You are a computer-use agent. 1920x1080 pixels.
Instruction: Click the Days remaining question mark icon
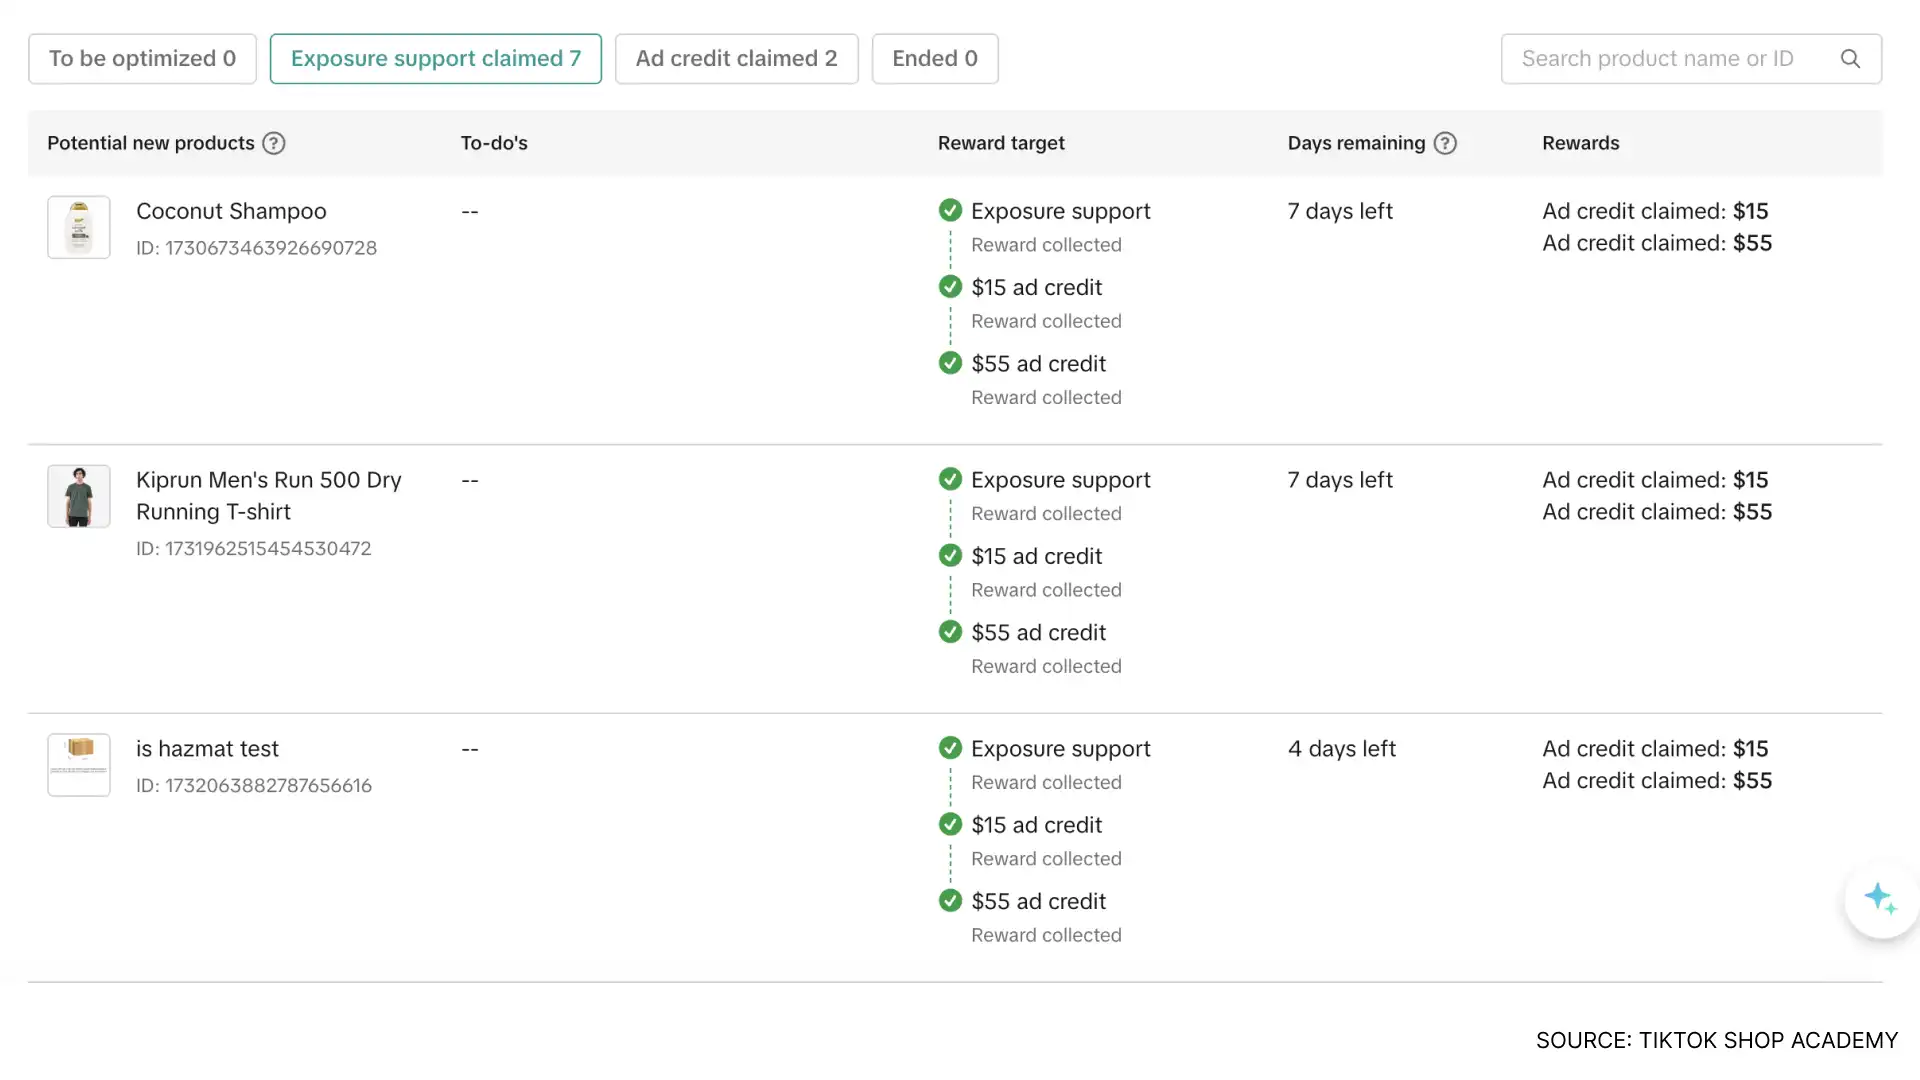point(1446,143)
